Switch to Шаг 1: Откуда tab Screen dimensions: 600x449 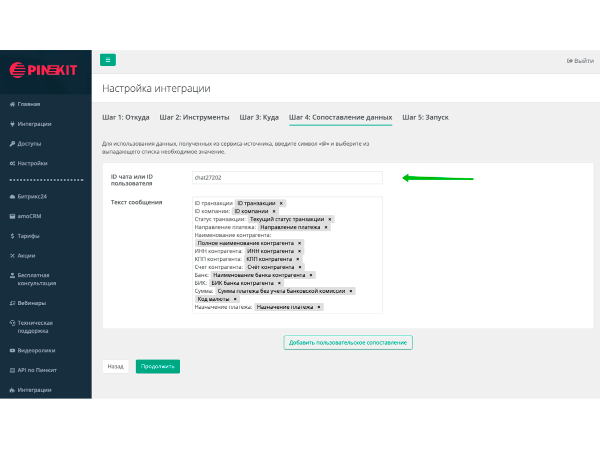[126, 117]
